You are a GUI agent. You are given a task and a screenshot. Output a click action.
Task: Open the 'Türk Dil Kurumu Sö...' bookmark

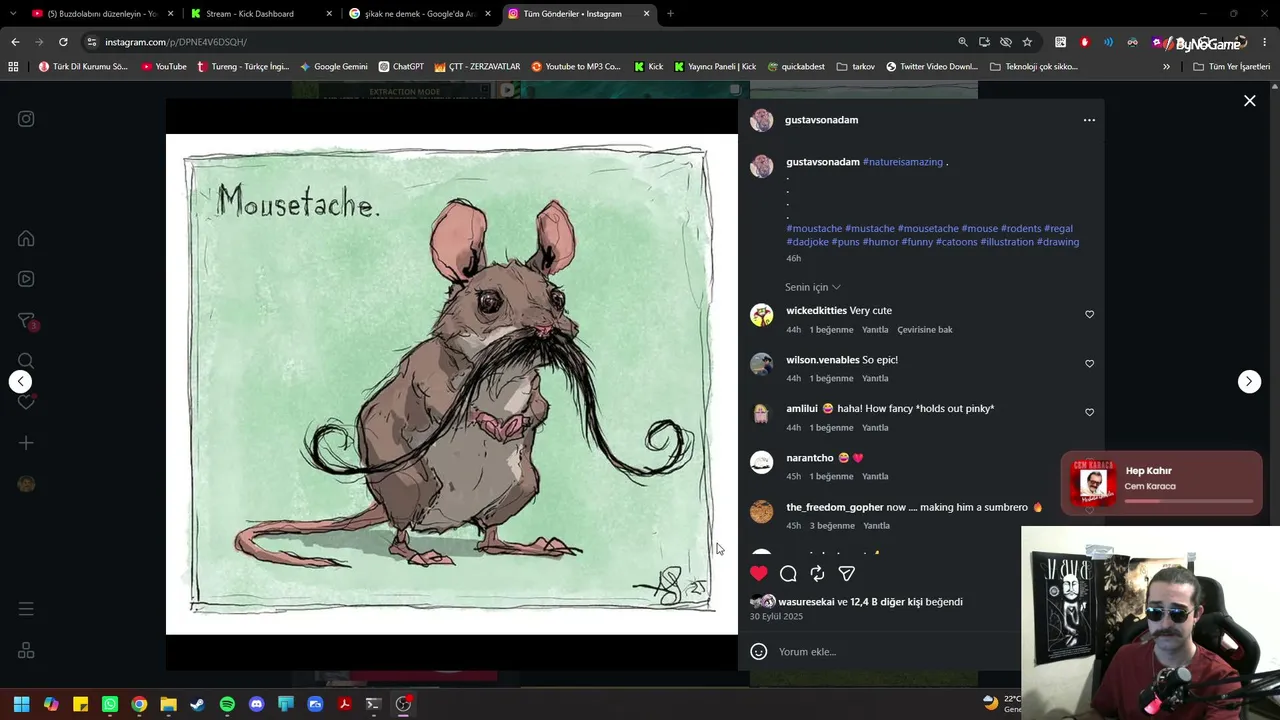point(83,67)
